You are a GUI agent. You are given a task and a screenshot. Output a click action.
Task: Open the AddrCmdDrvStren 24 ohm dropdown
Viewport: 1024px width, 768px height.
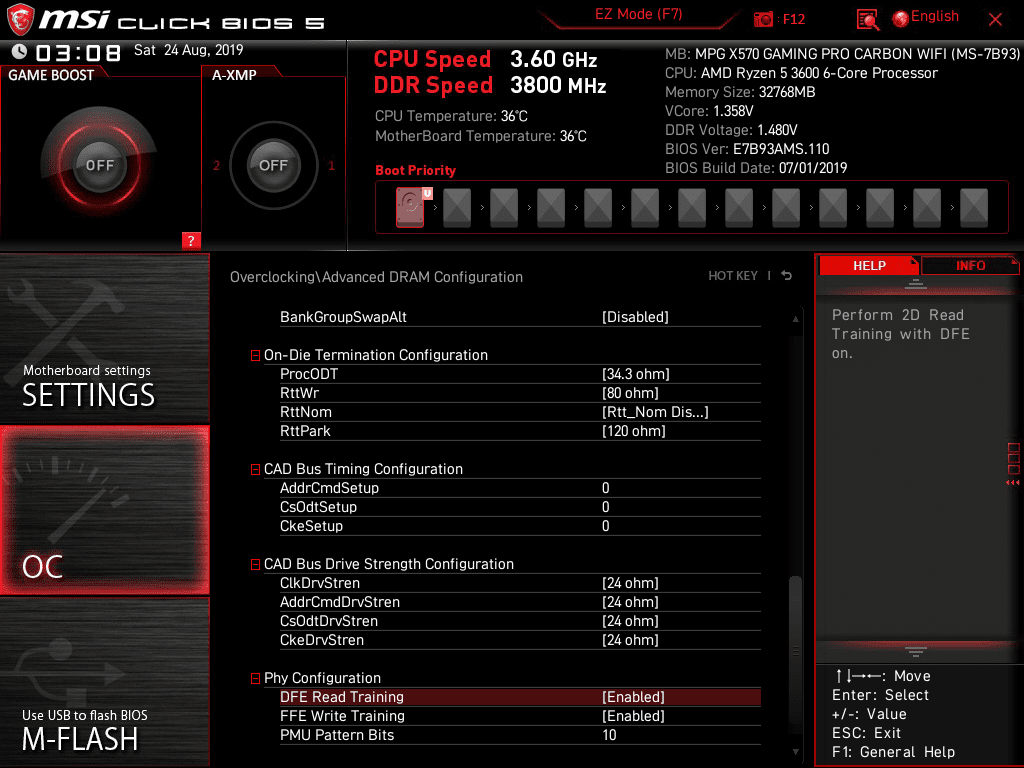coord(630,602)
